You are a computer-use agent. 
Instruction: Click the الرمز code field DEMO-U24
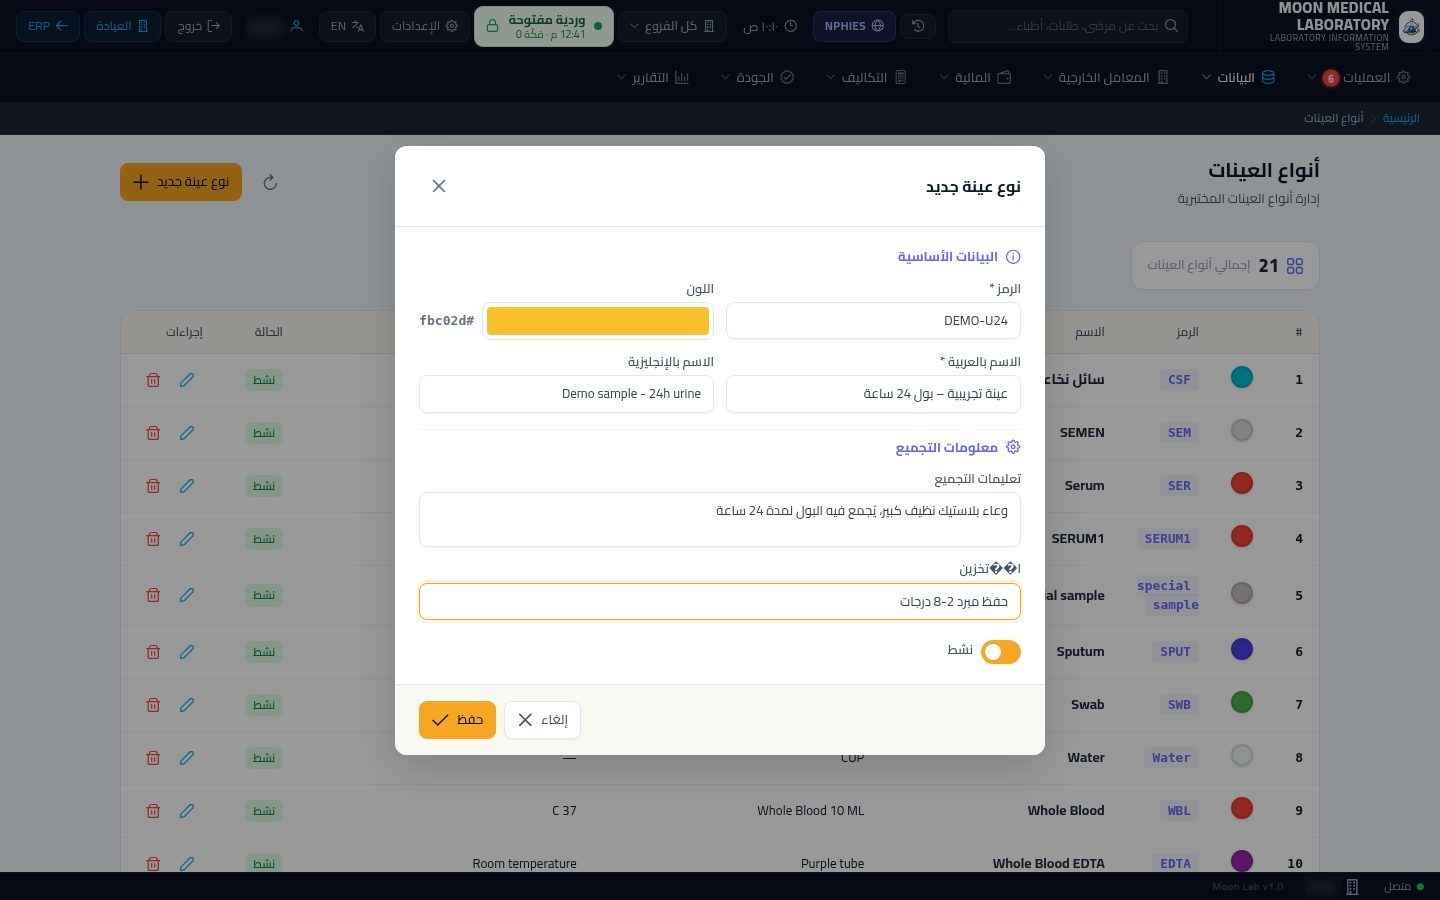point(873,321)
